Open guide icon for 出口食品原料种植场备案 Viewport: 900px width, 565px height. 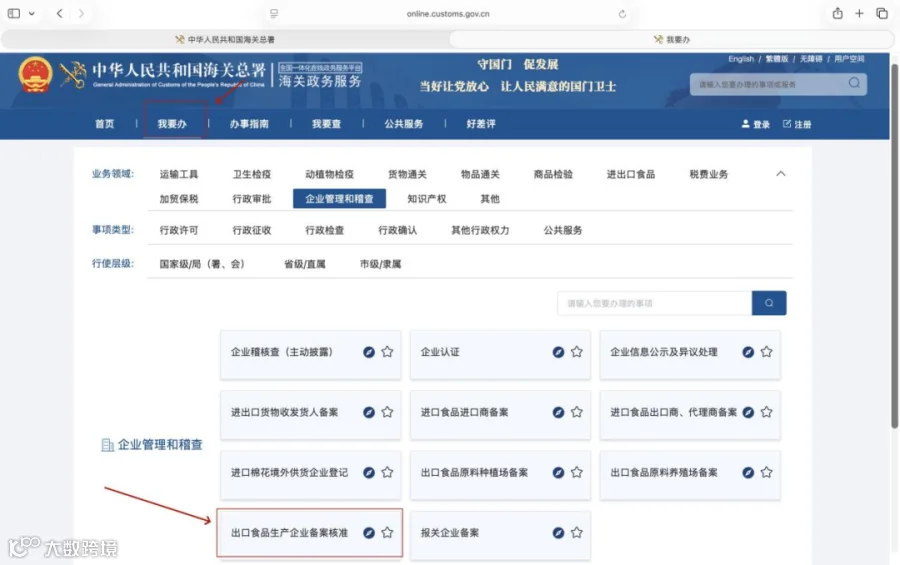558,473
